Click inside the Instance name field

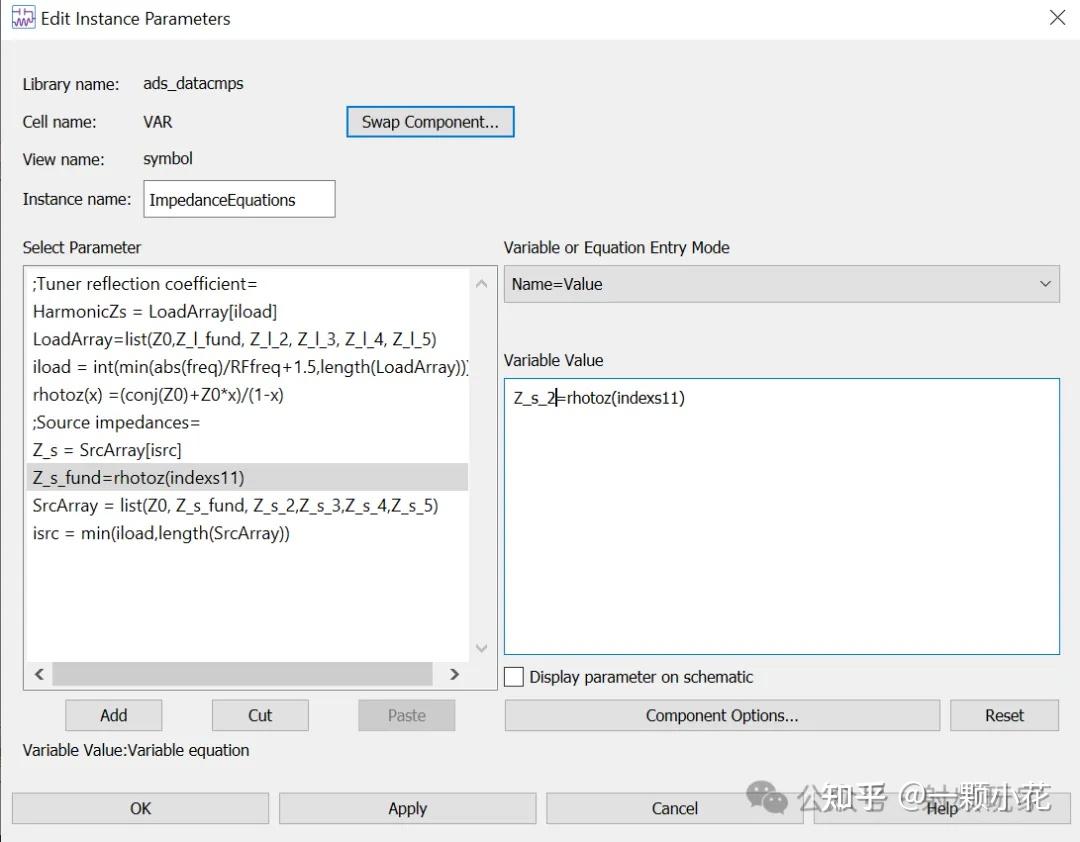pos(238,199)
